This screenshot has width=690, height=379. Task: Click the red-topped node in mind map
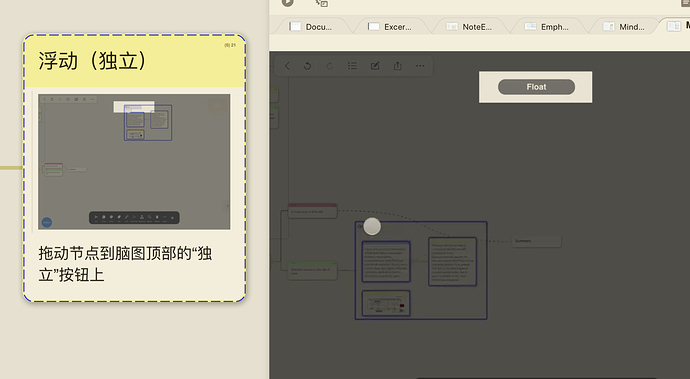pyautogui.click(x=312, y=211)
